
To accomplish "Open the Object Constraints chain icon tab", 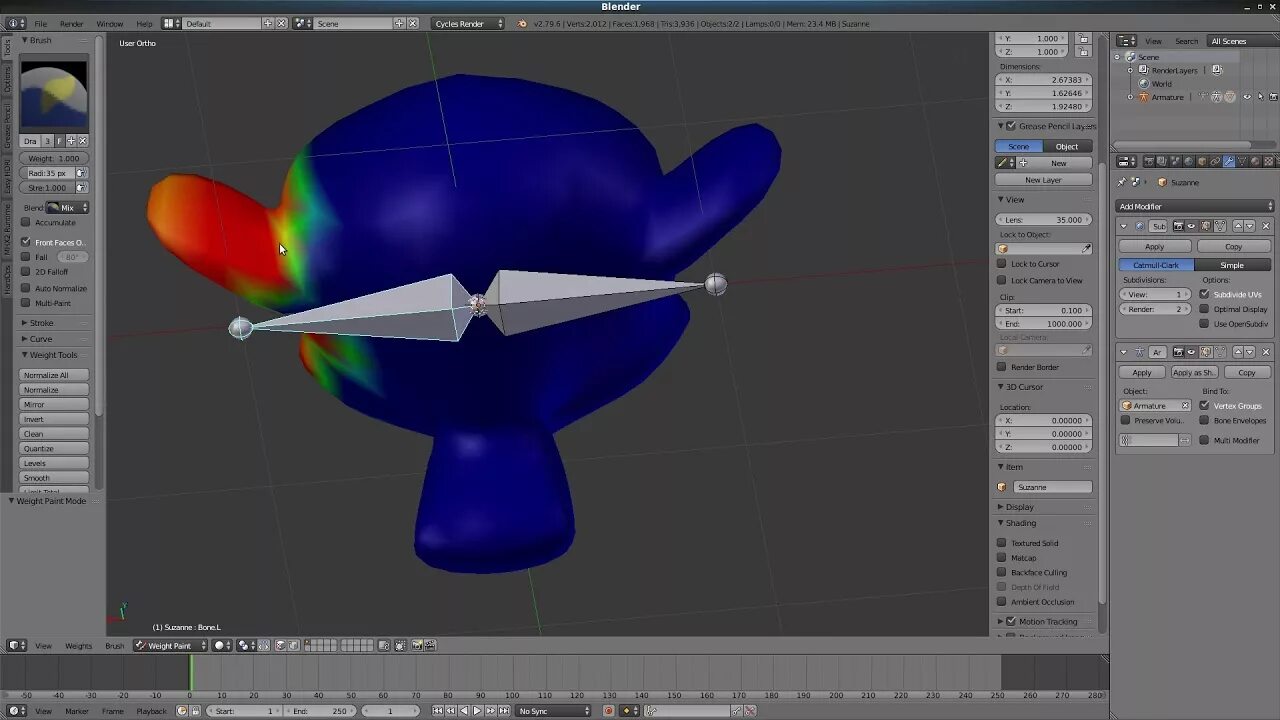I will coord(1215,161).
